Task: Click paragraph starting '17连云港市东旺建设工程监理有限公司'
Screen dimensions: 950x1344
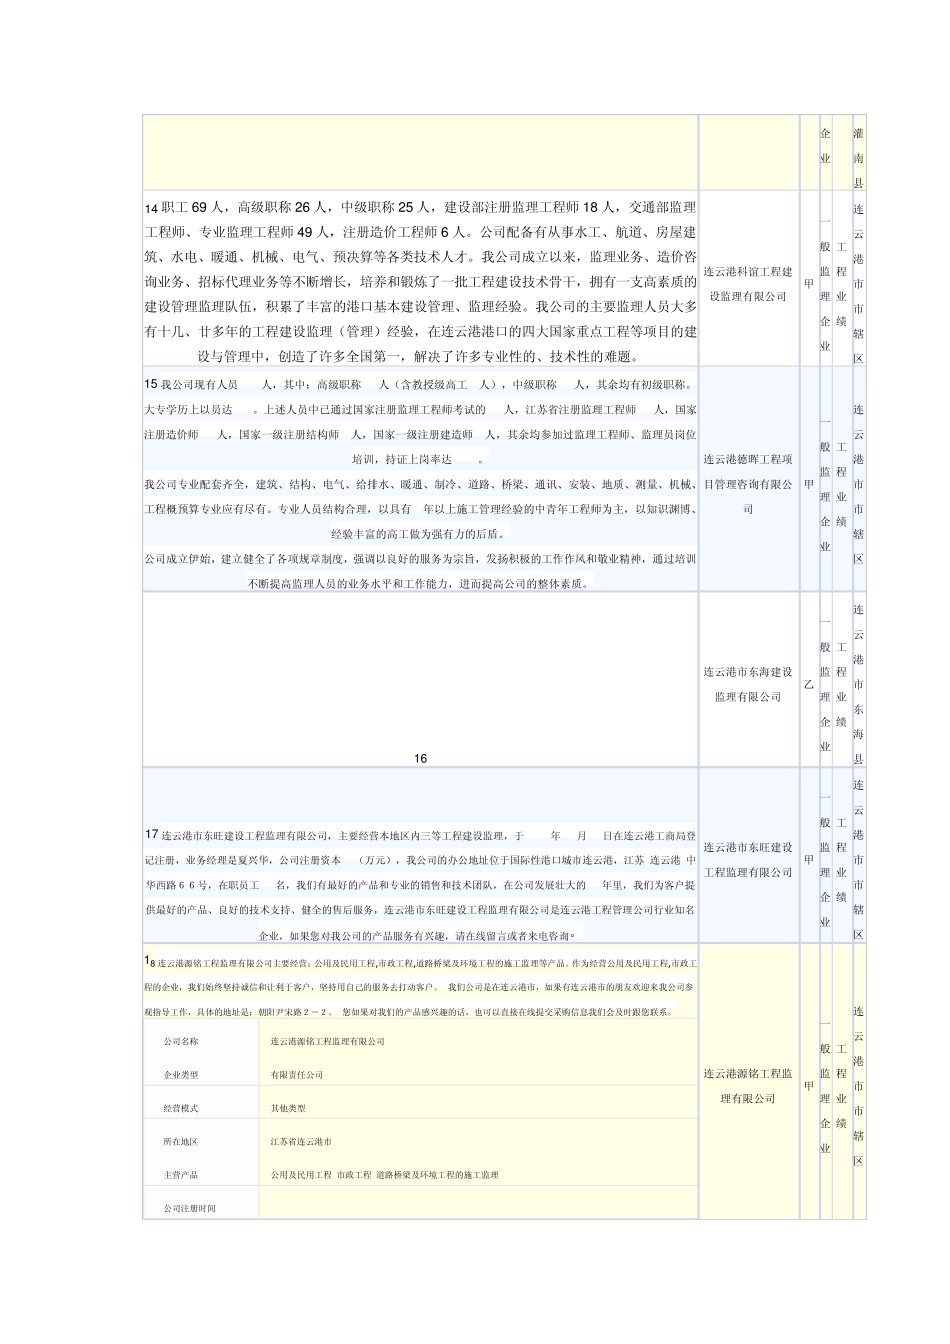Action: coord(420,885)
